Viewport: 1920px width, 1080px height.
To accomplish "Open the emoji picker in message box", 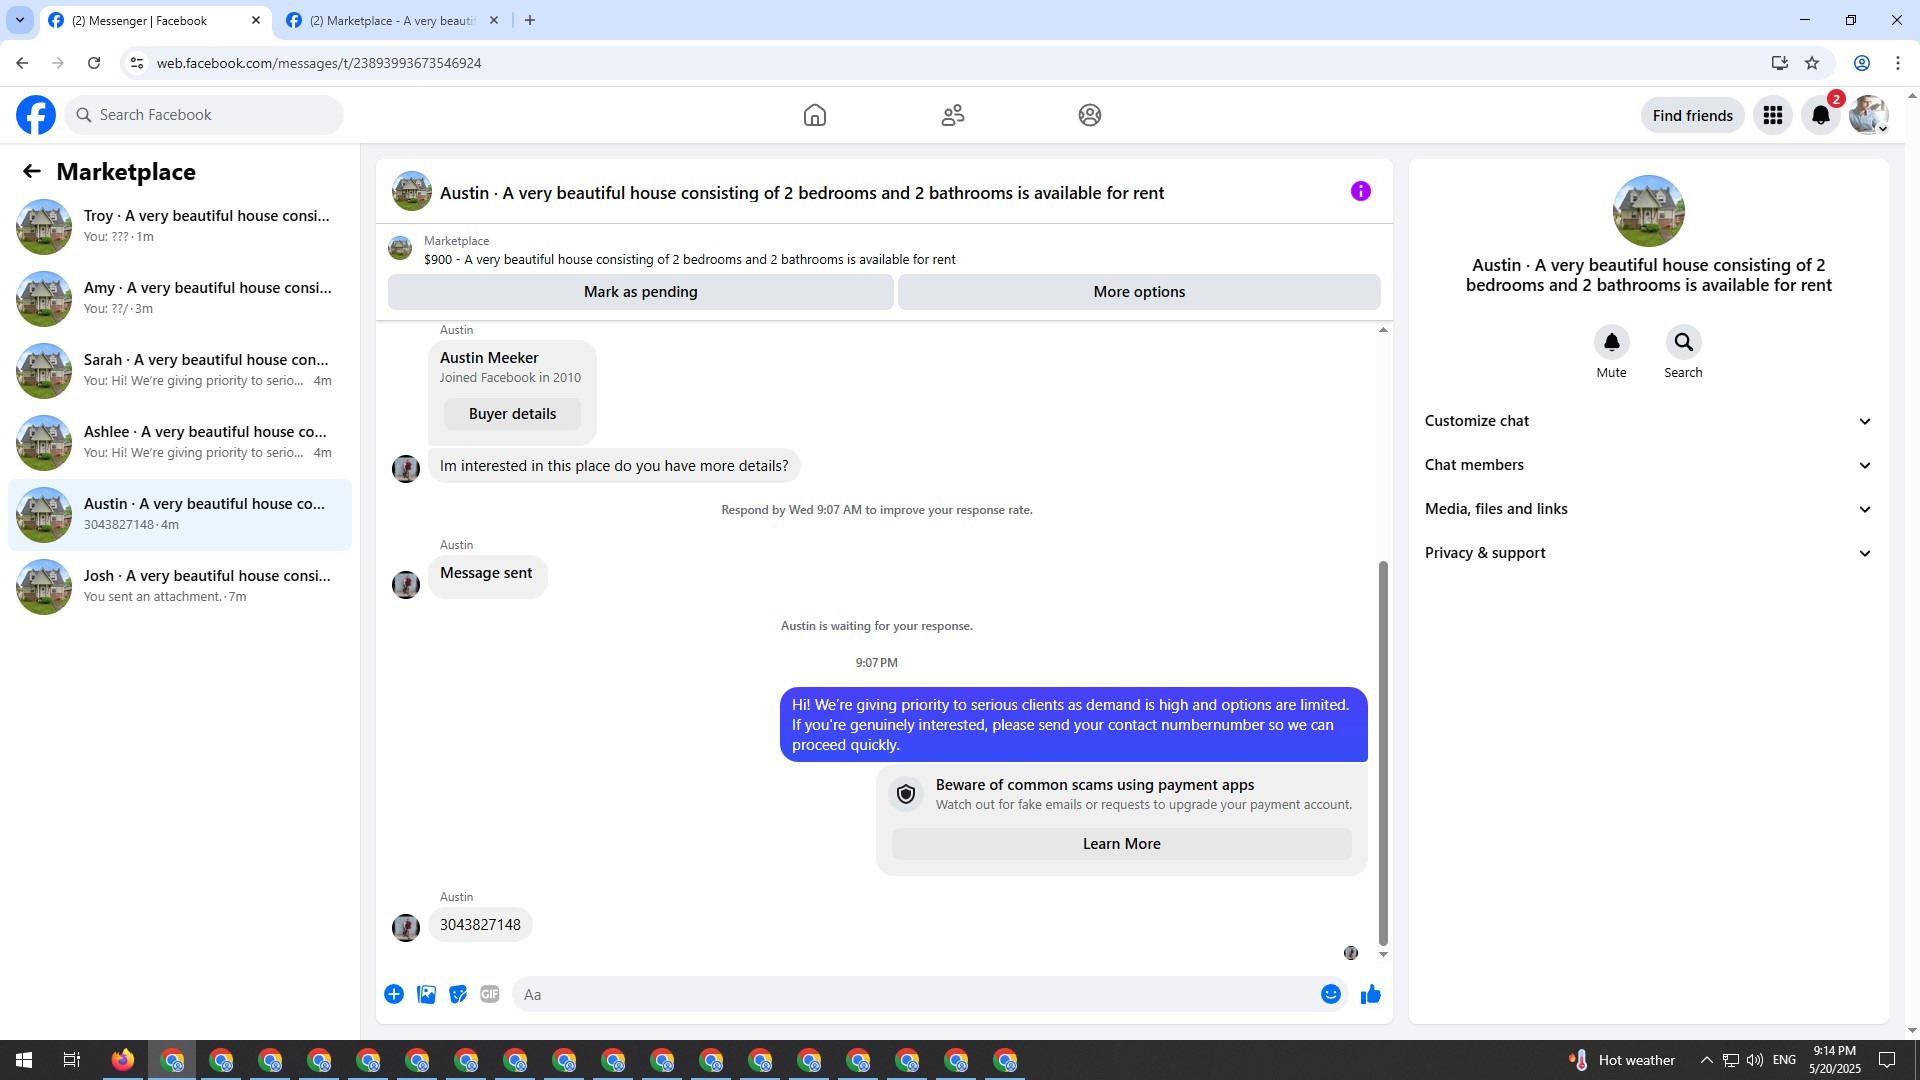I will (1330, 994).
